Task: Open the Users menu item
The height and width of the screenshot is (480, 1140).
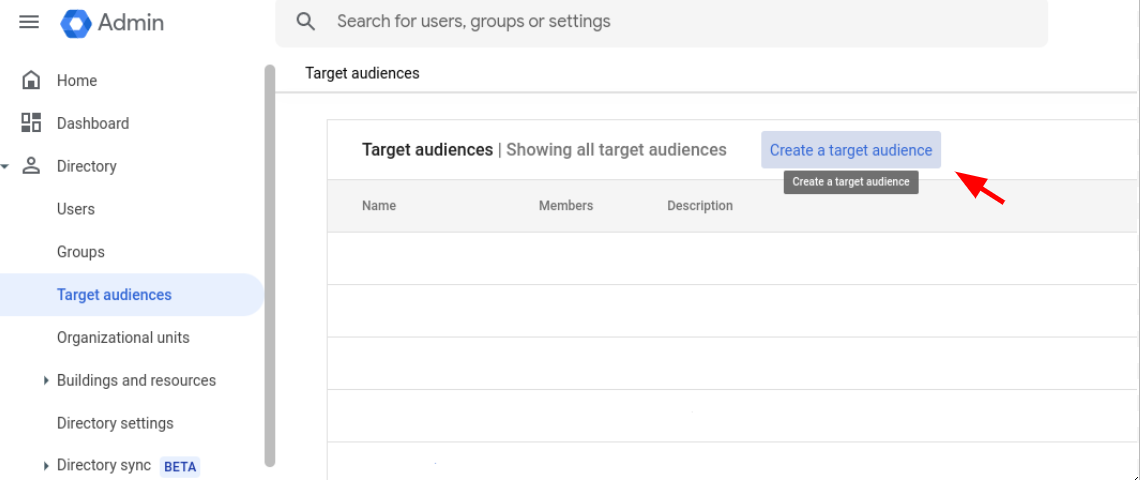Action: pos(76,209)
